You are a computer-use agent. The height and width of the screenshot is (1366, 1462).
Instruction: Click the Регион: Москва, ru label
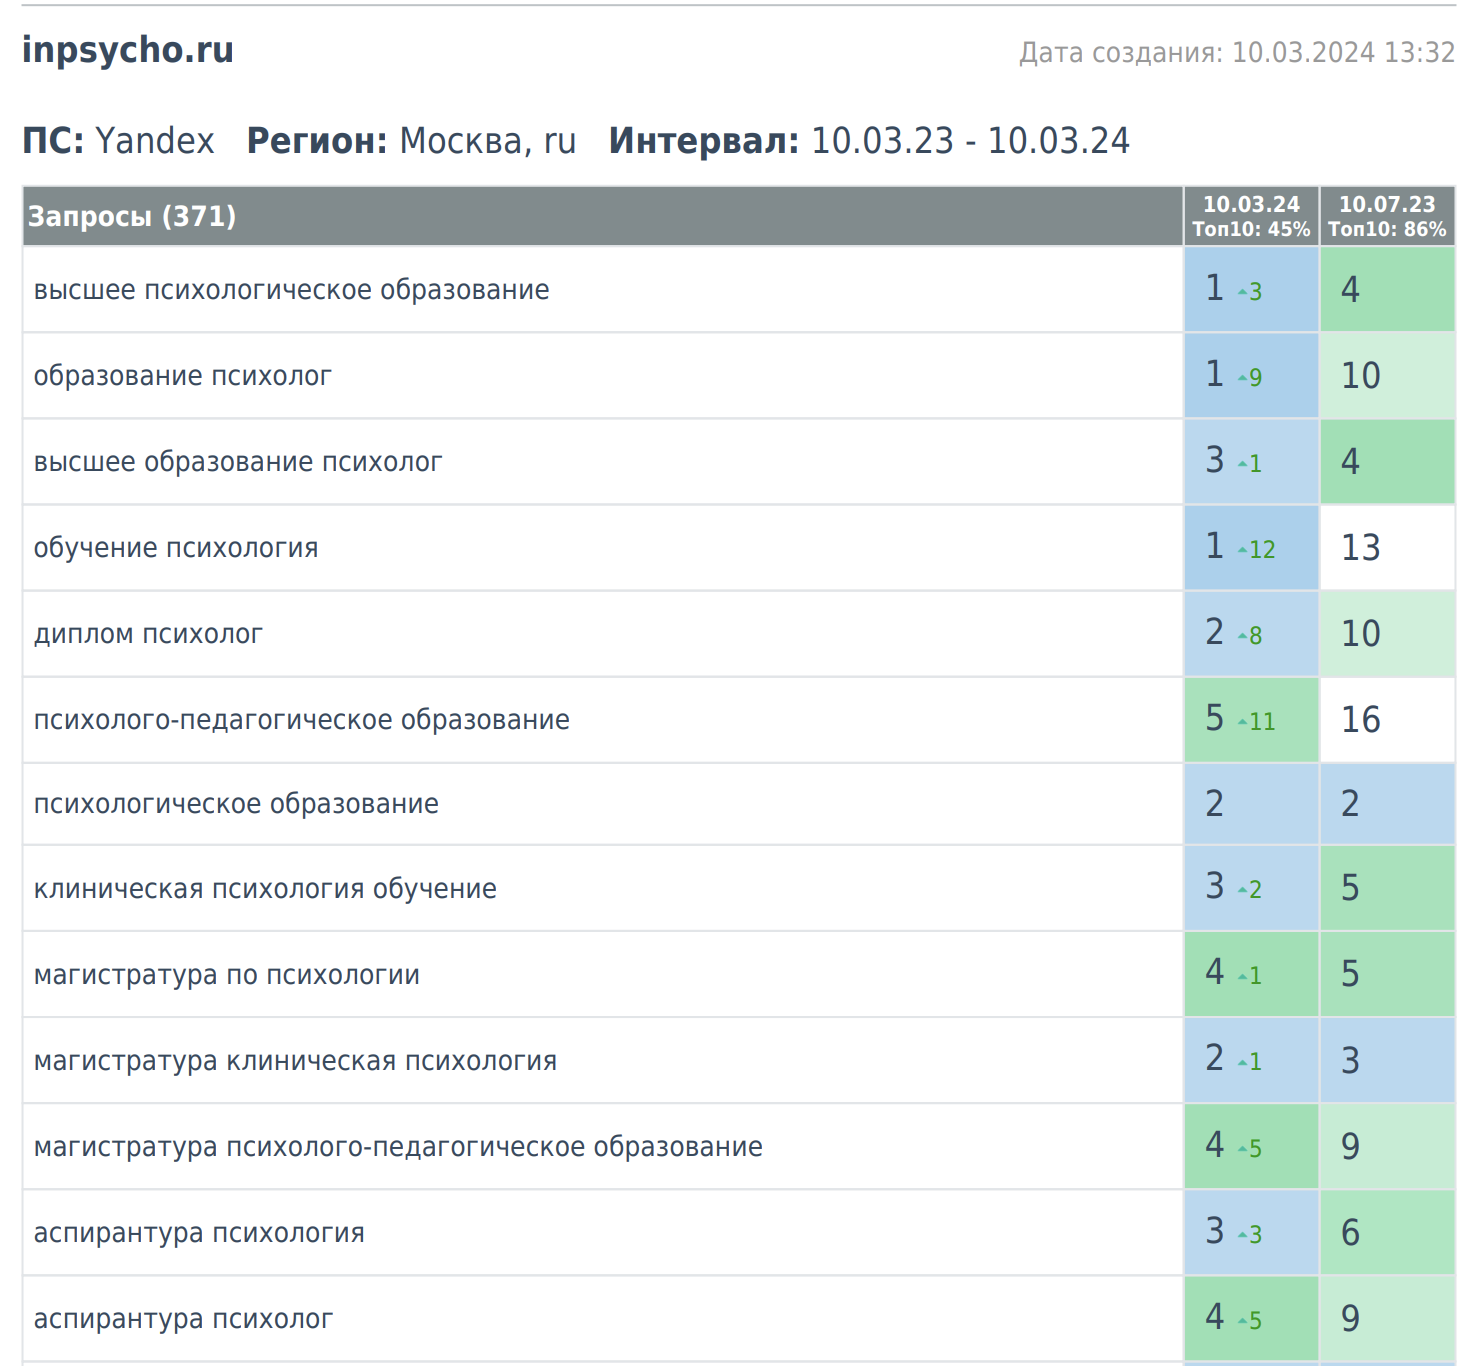[x=411, y=141]
